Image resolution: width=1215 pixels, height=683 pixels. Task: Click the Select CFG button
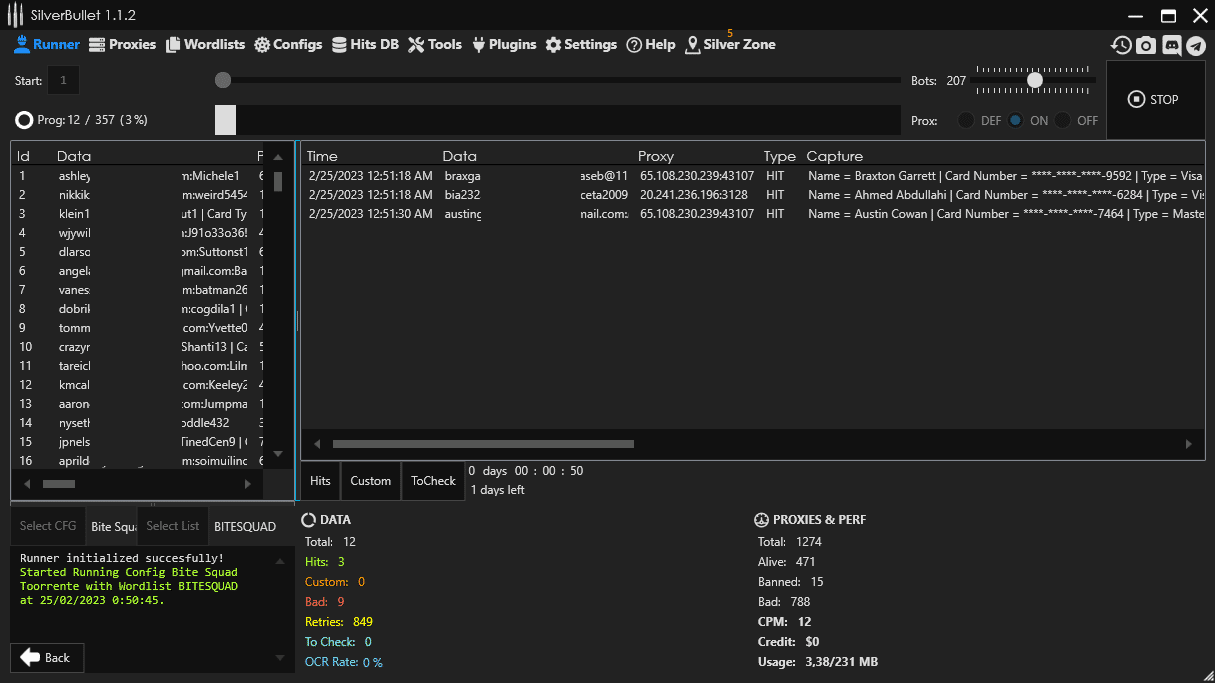pos(48,526)
